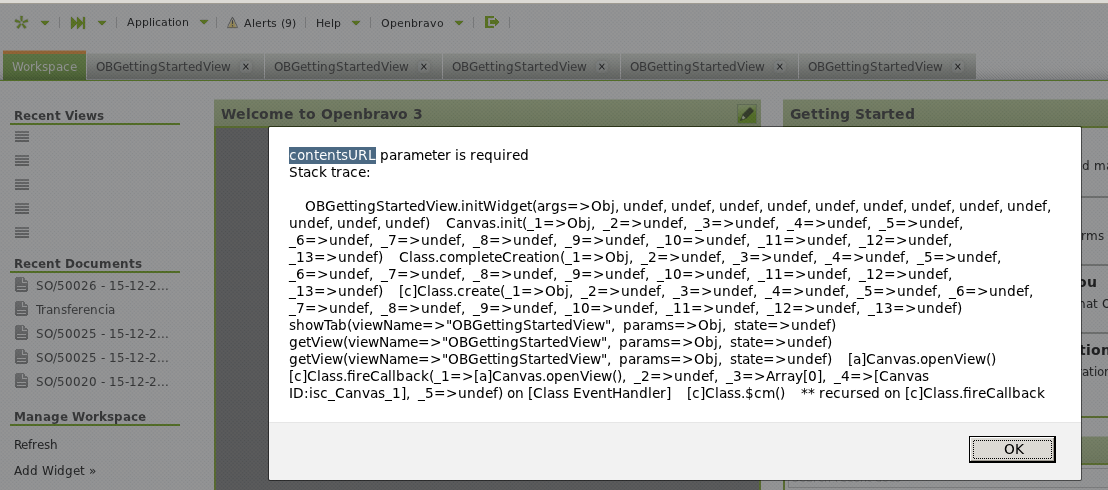
Task: Close the third OBGettingStartedView tab
Action: click(x=602, y=66)
